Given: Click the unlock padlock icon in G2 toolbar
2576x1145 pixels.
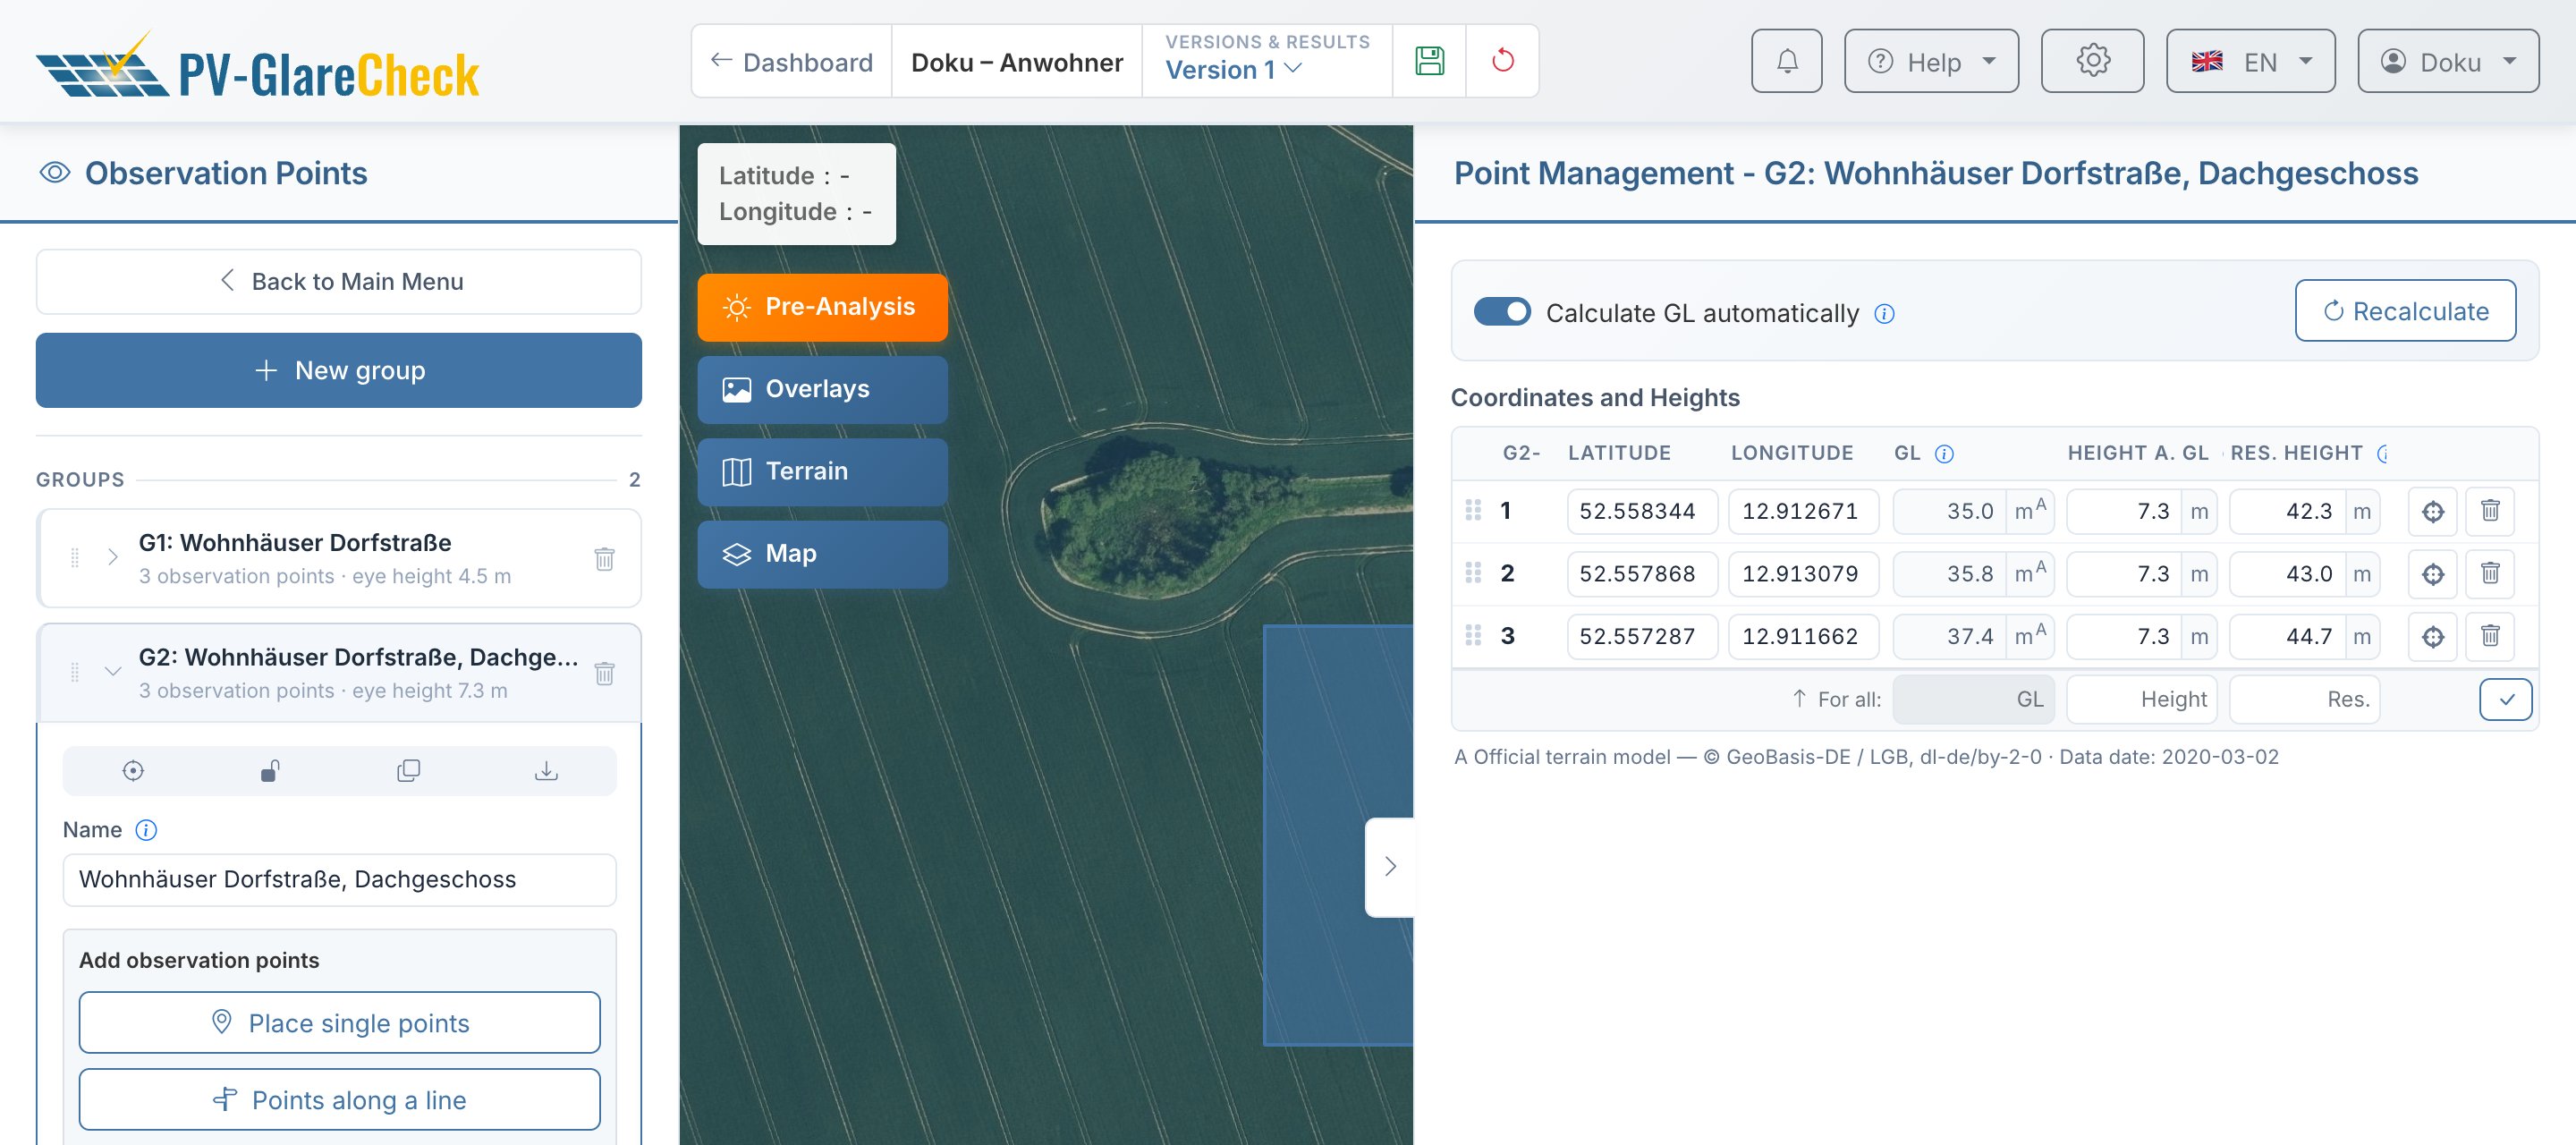Looking at the screenshot, I should [x=270, y=771].
